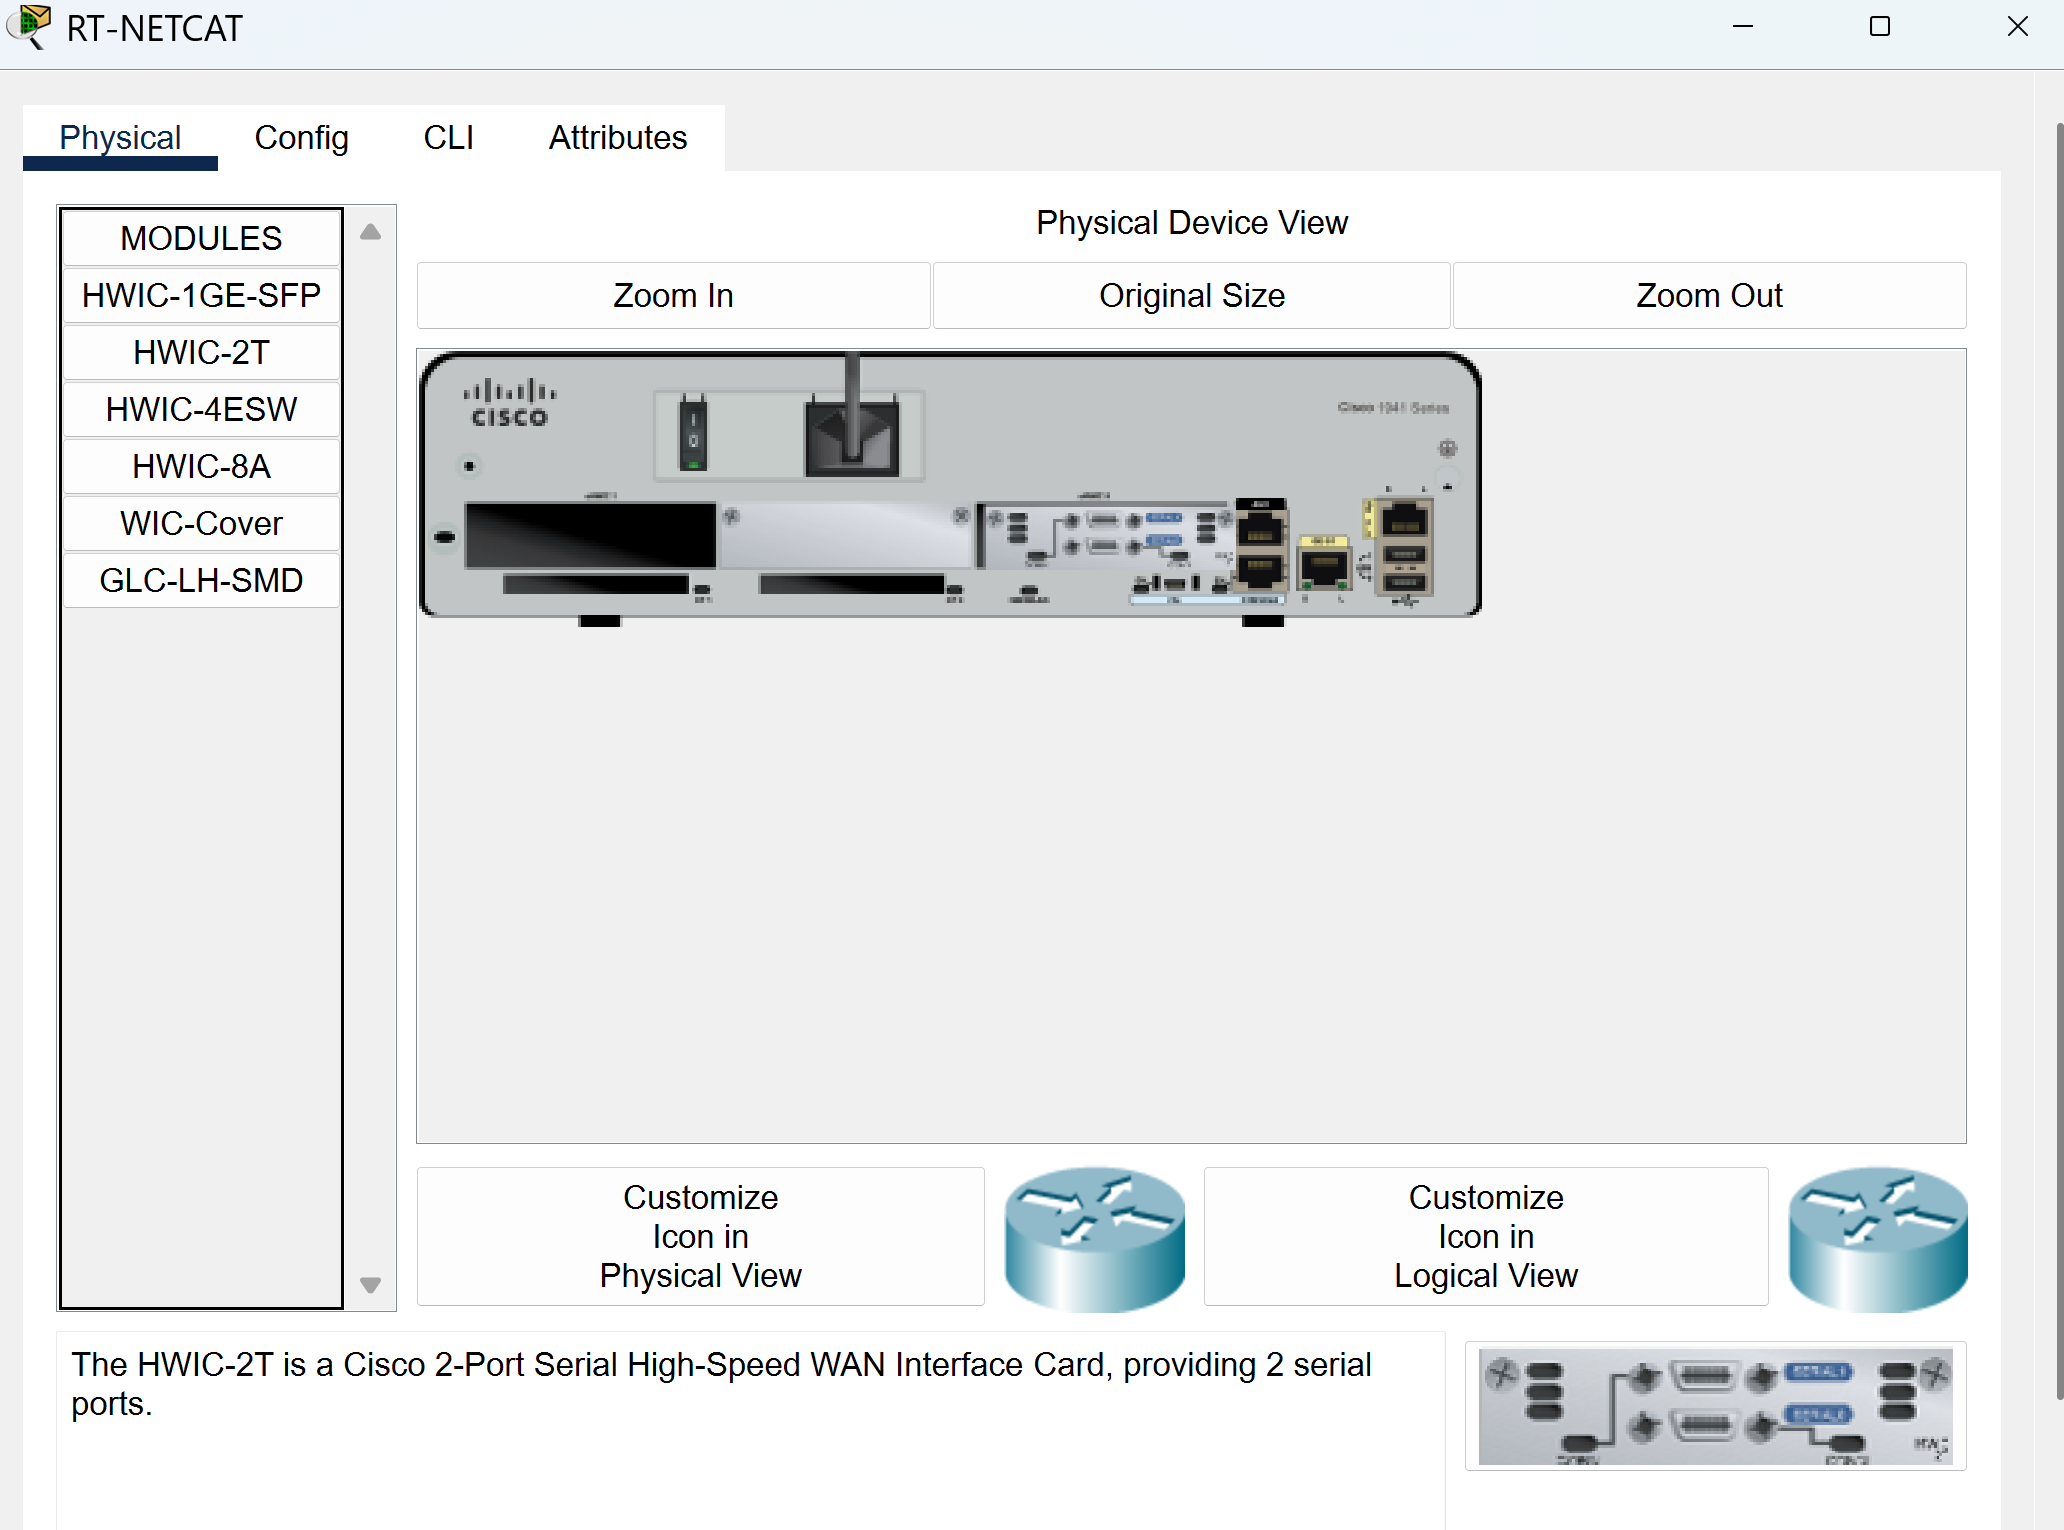
Task: Click the power cable socket on router
Action: [852, 435]
